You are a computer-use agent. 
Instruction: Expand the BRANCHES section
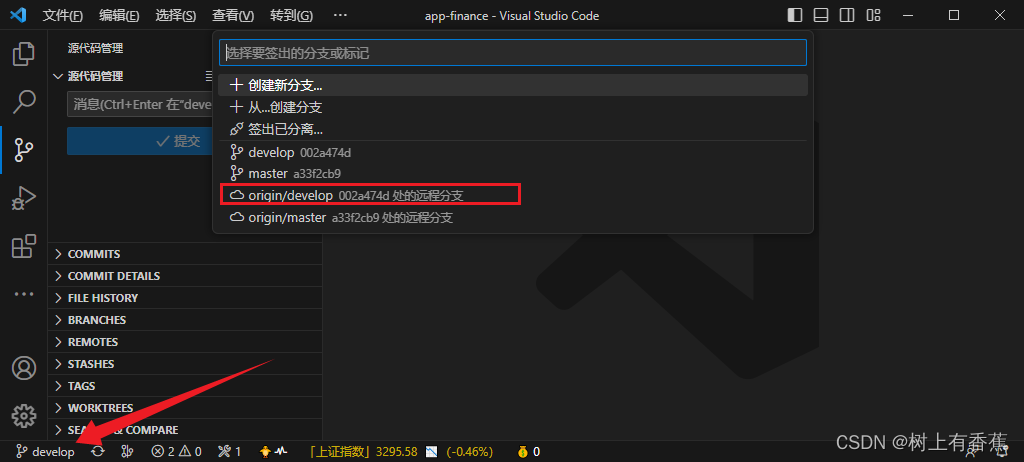(185, 320)
